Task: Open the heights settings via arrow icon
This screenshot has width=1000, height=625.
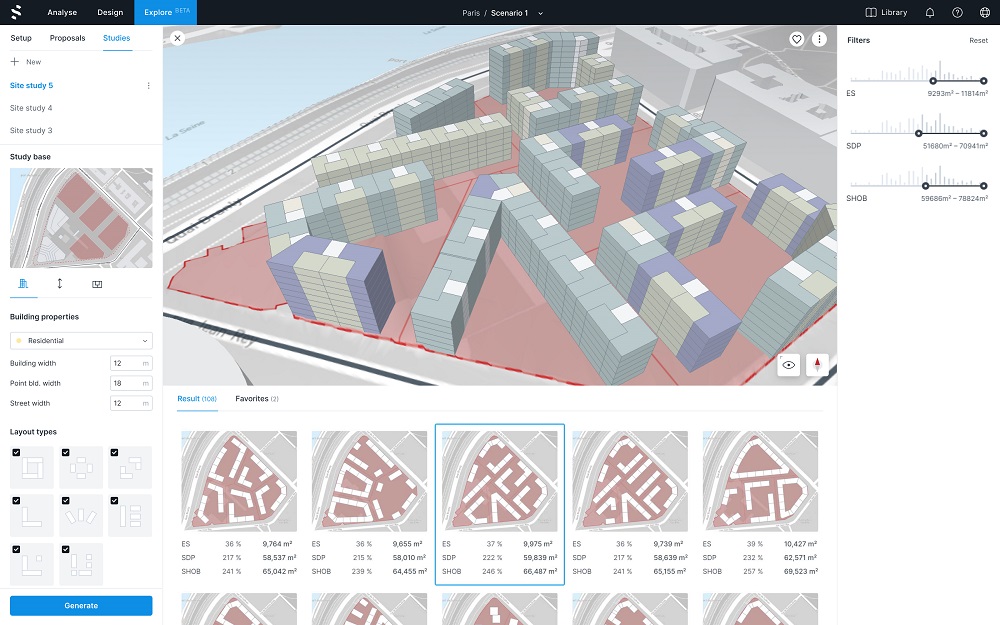Action: point(60,284)
